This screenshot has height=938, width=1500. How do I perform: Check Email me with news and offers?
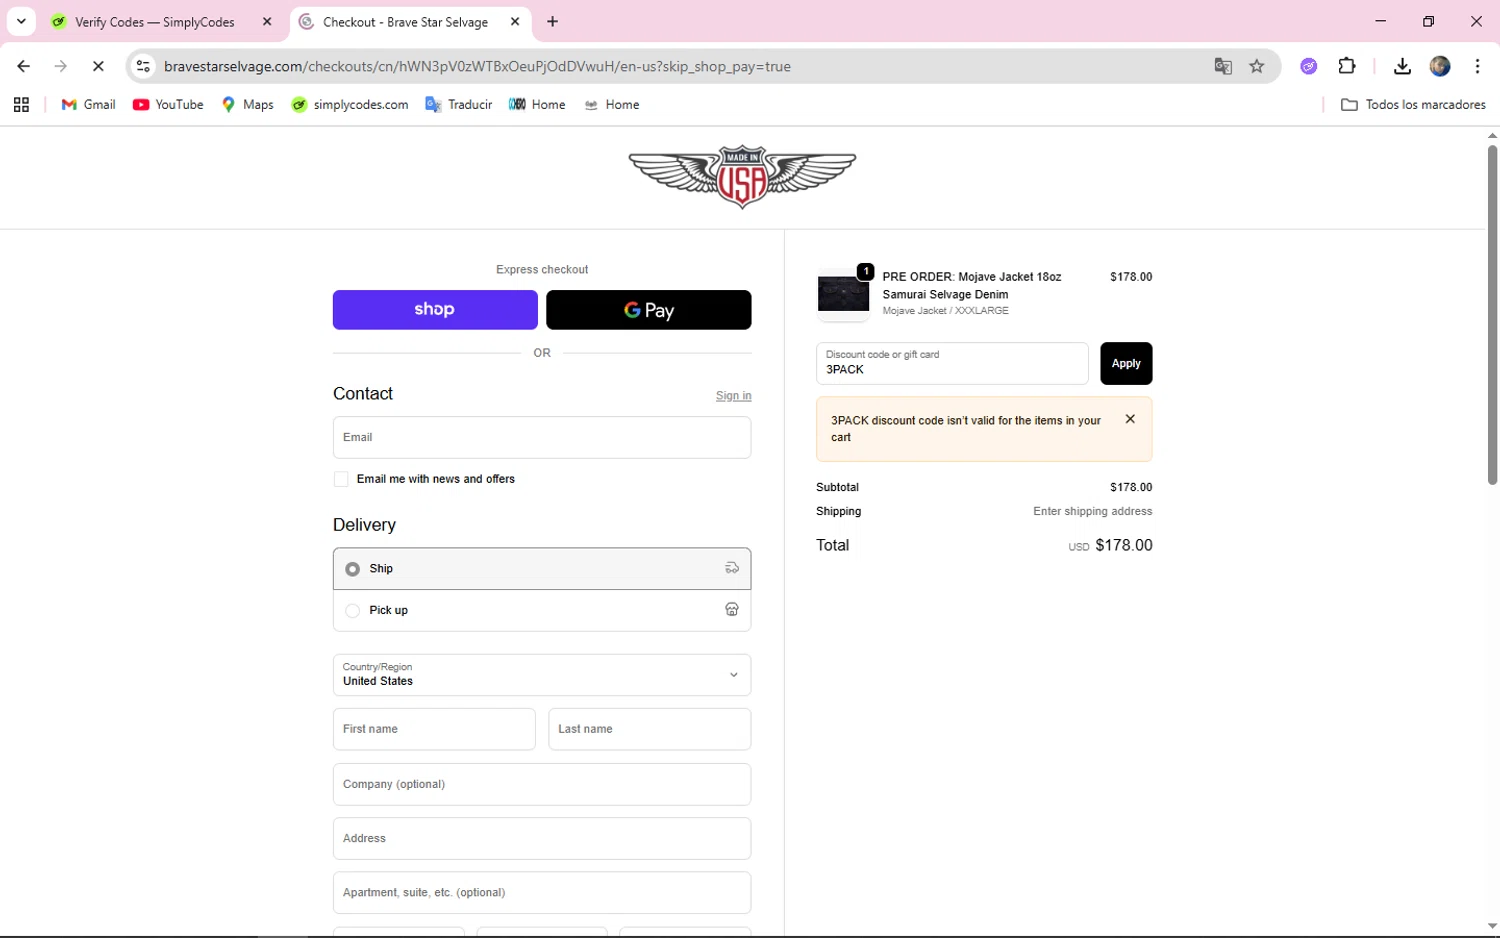341,479
